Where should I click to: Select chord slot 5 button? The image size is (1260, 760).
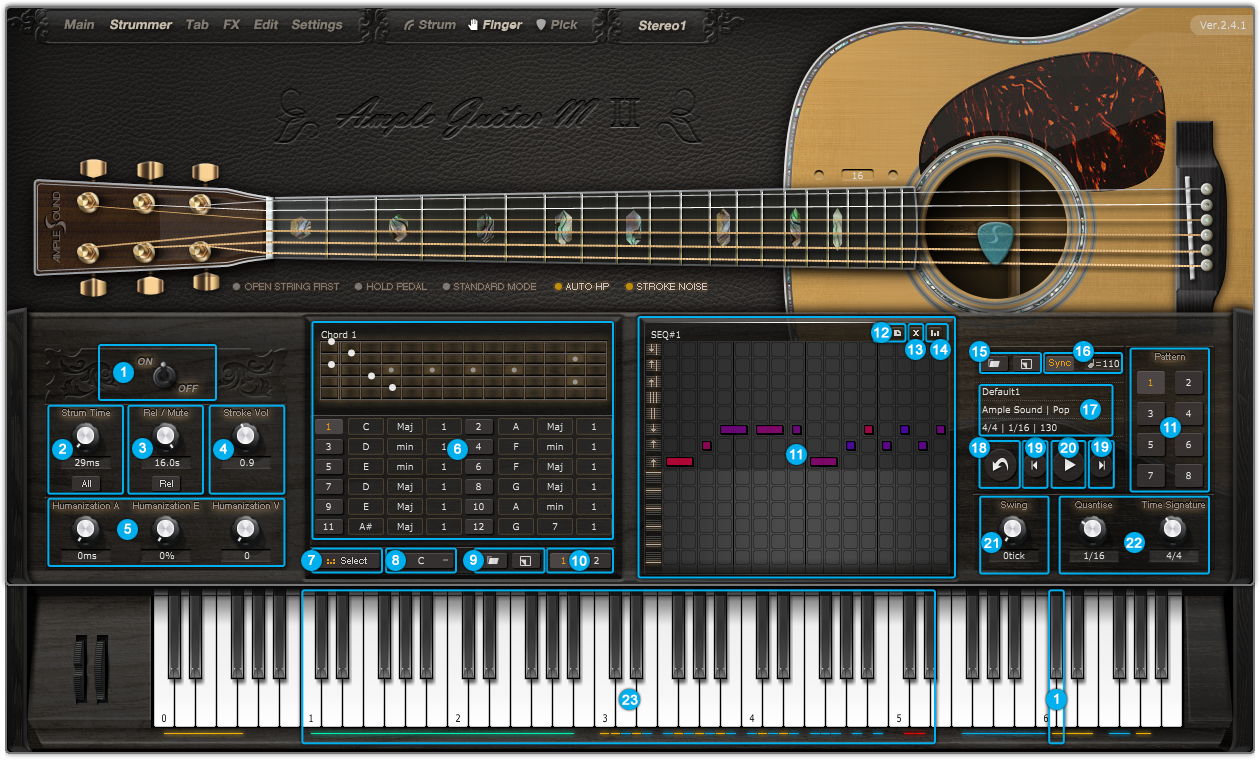coord(328,467)
